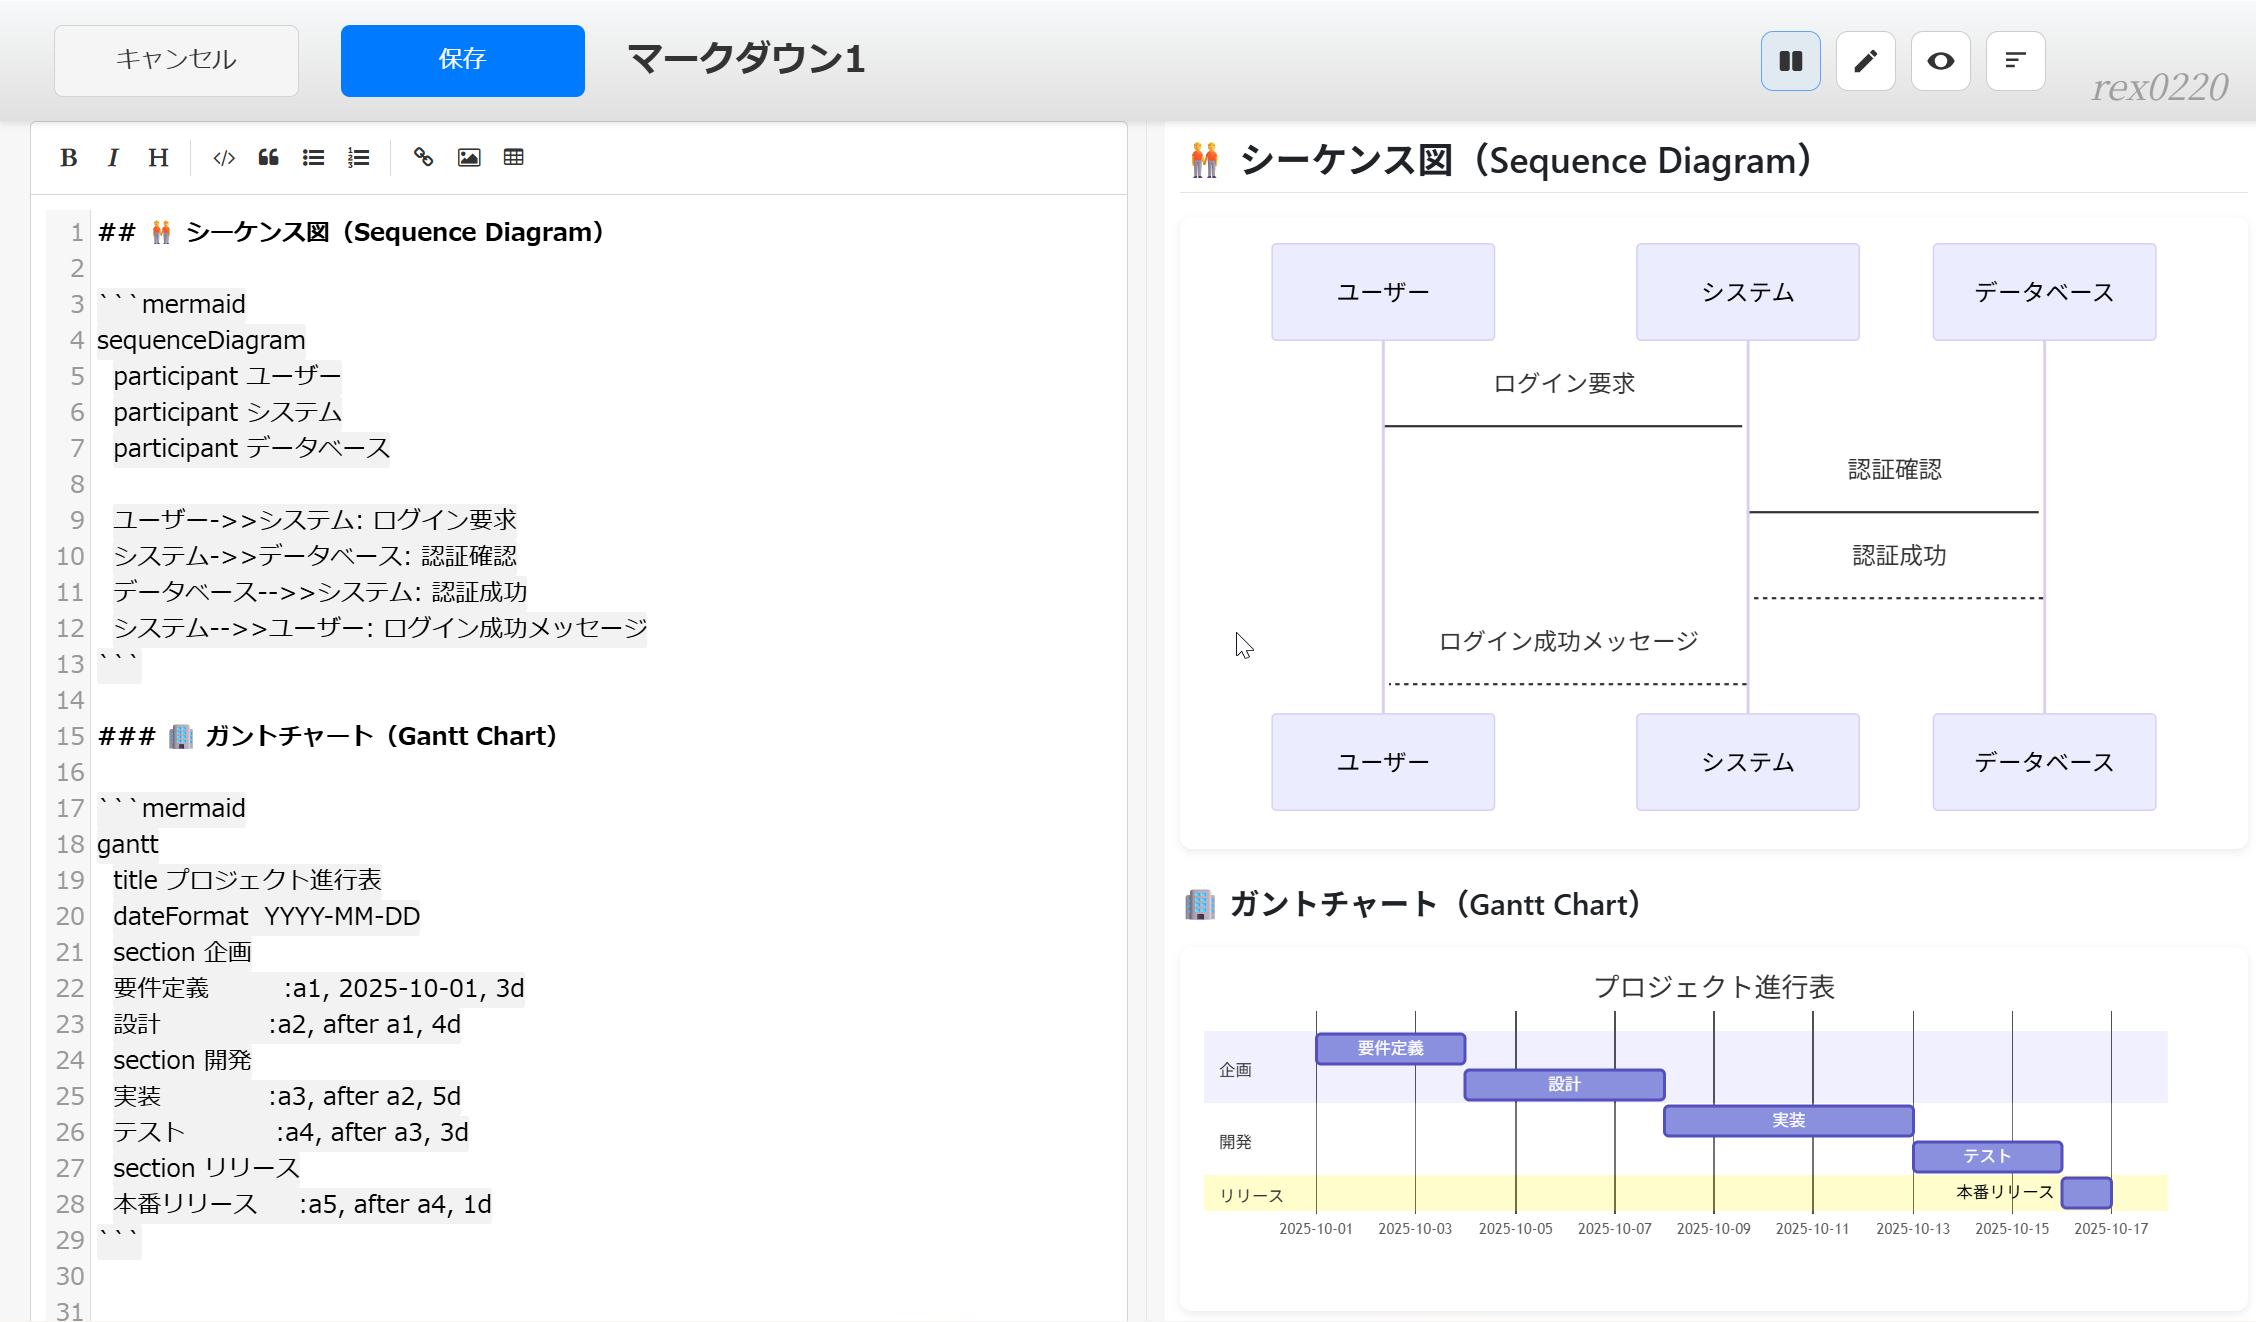2256x1322 pixels.
Task: Click the マークダウン1 document title
Action: [746, 59]
